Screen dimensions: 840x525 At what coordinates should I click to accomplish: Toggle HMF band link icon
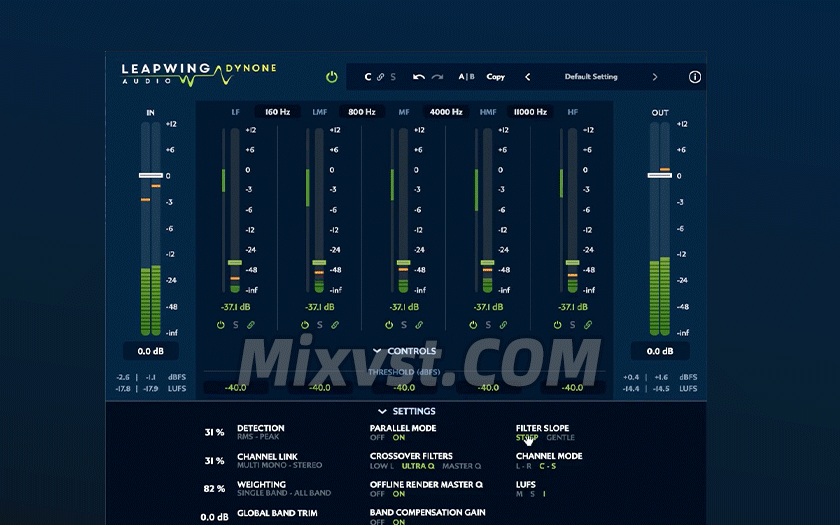(503, 325)
